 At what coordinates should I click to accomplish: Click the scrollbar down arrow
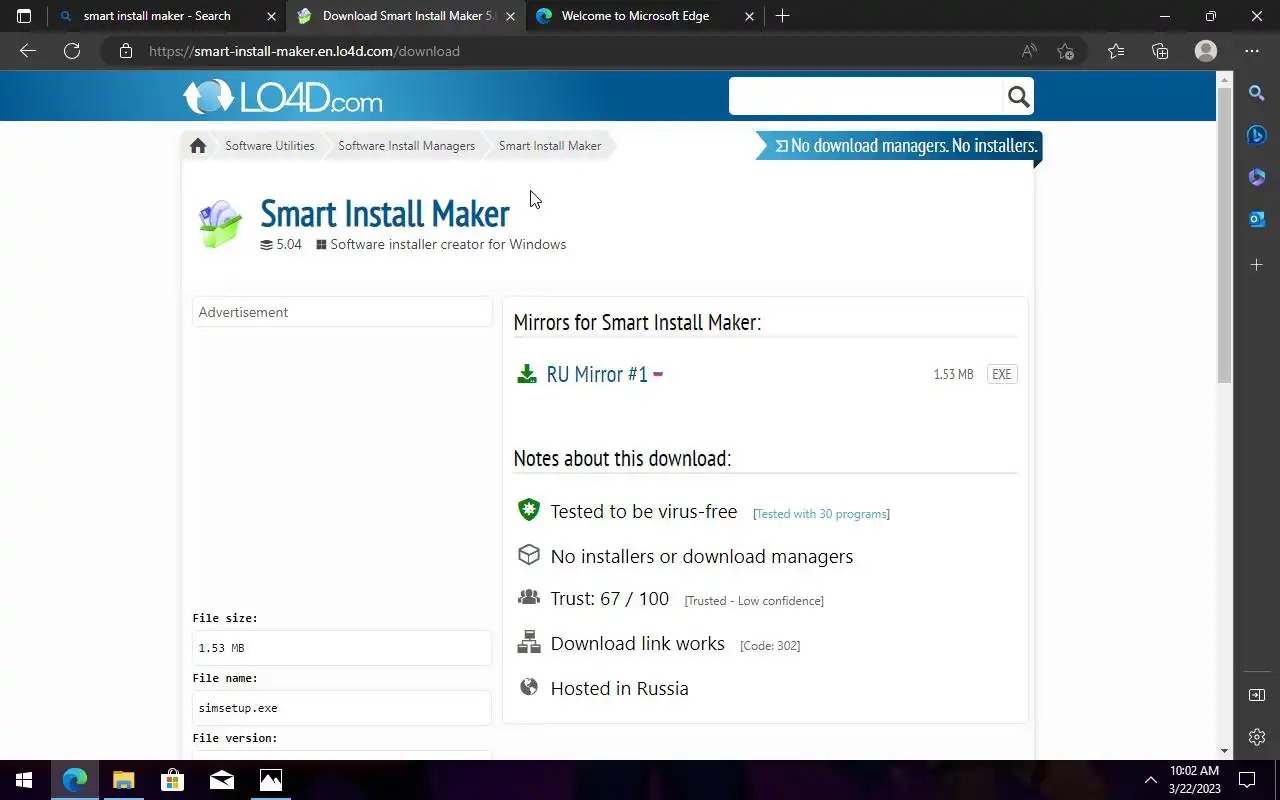click(1224, 751)
